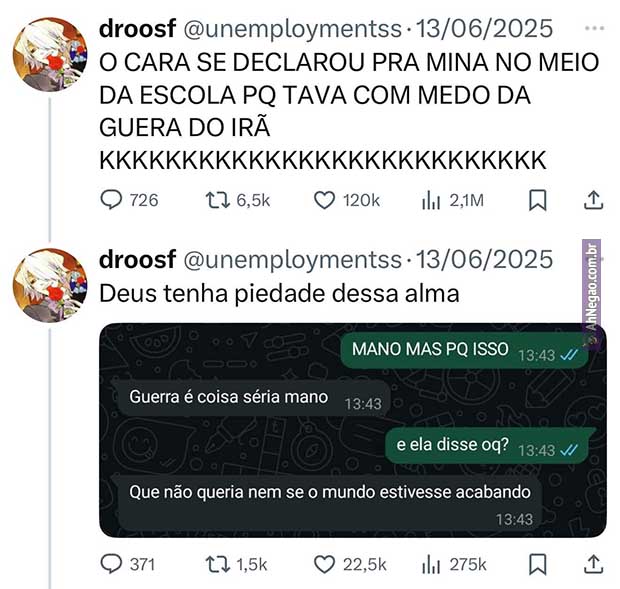
Task: Select the 'Deus tenha piedade dessa alma' tweet text
Action: (x=279, y=294)
